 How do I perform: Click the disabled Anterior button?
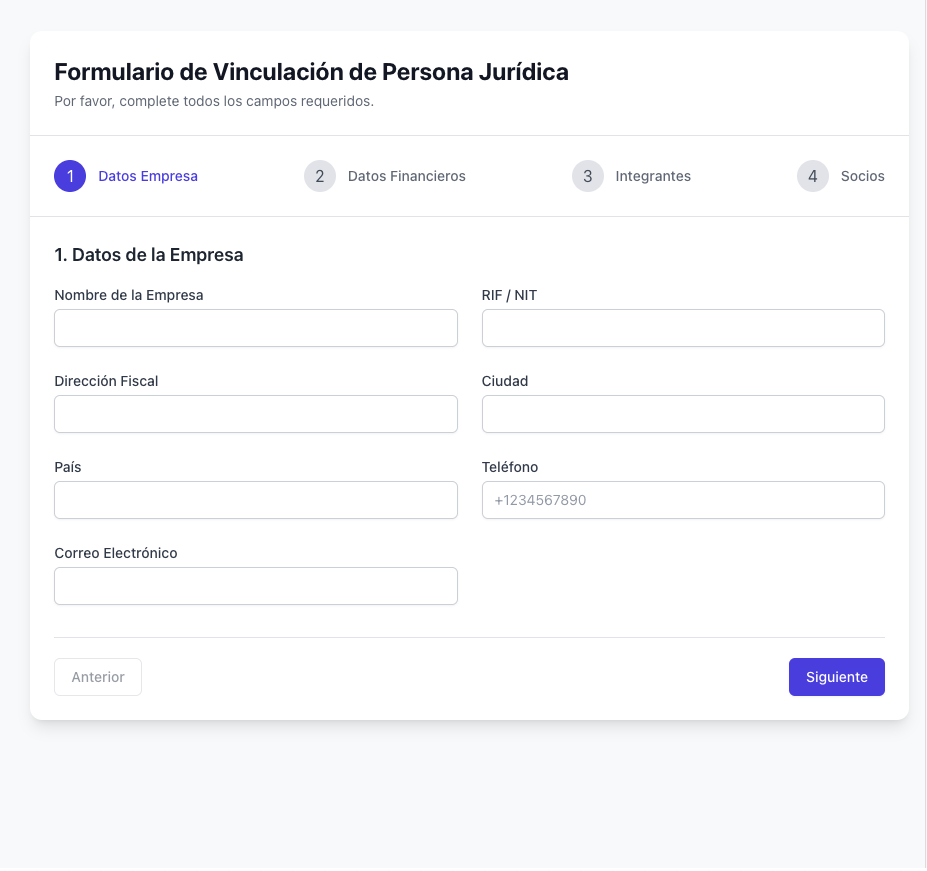(97, 677)
